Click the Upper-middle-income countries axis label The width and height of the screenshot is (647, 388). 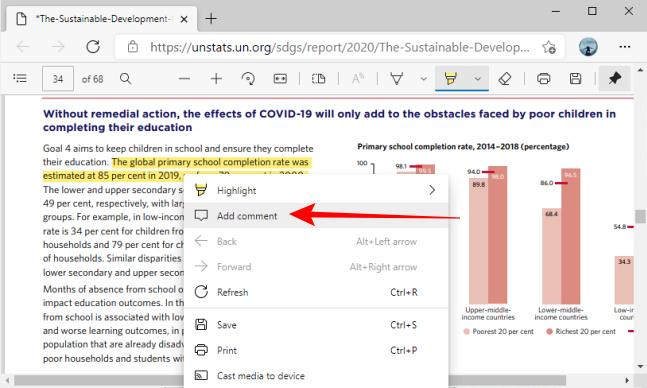pyautogui.click(x=488, y=314)
